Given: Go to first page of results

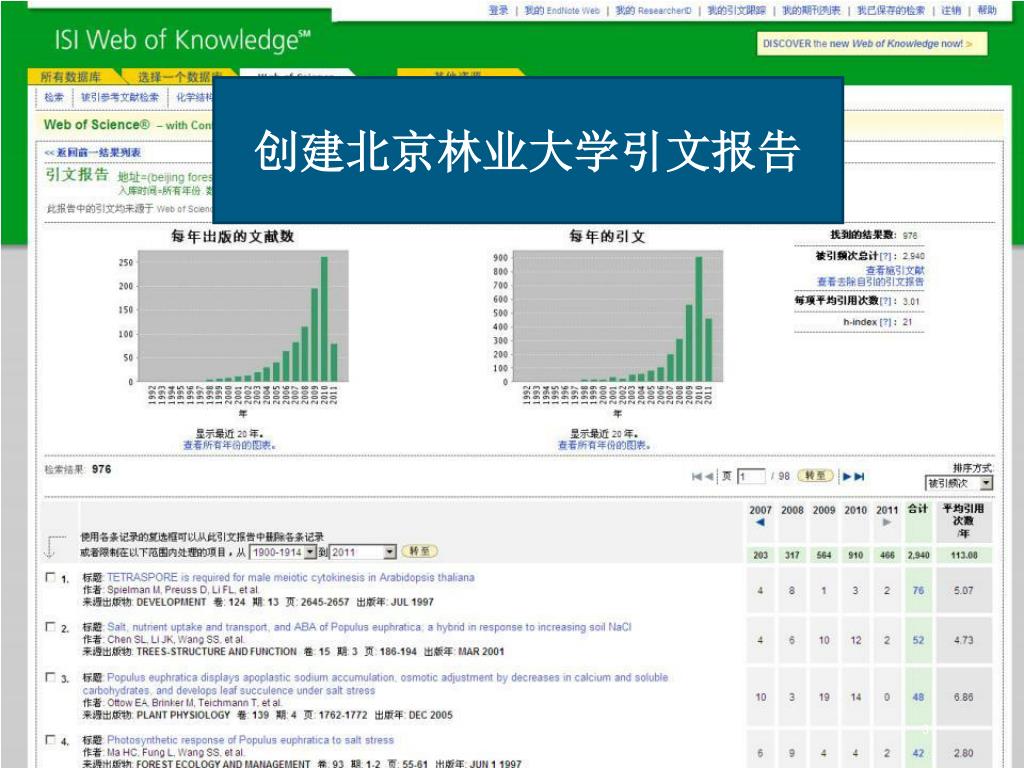Looking at the screenshot, I should [696, 477].
